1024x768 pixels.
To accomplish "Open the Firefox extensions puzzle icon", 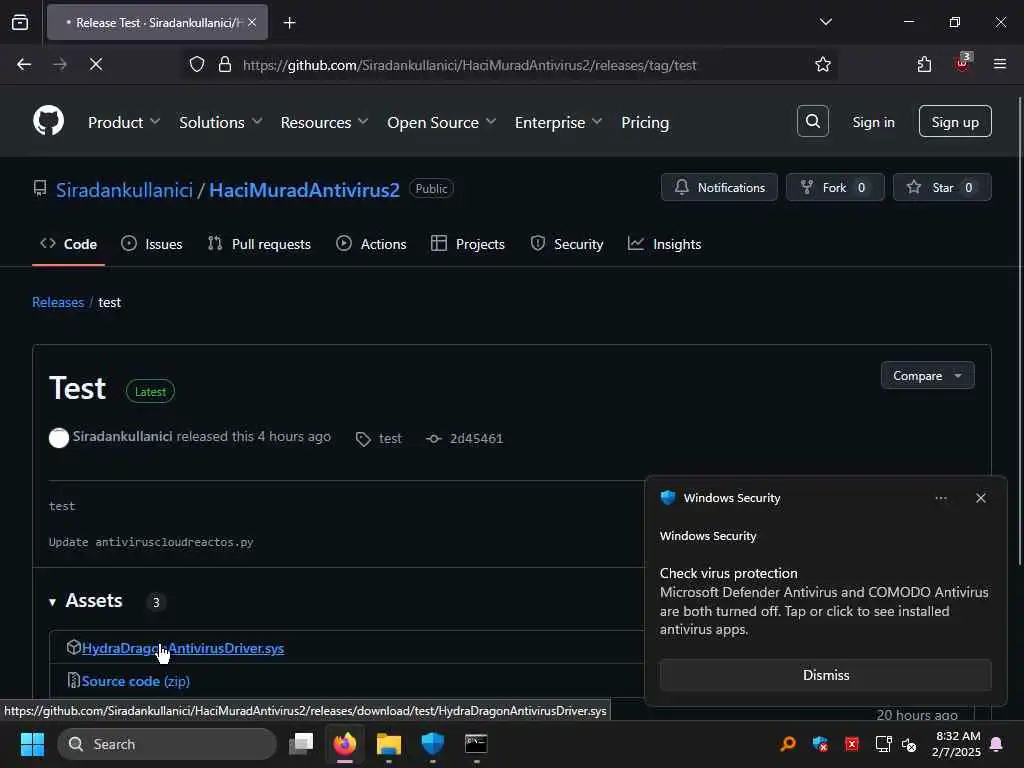I will pyautogui.click(x=923, y=64).
